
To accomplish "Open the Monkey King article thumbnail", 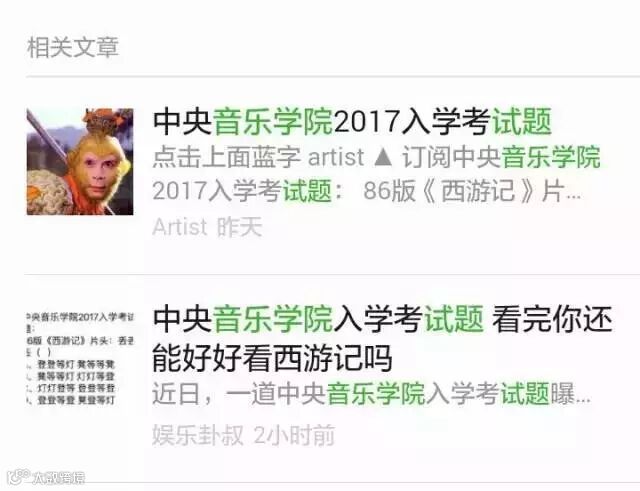I will (x=80, y=162).
